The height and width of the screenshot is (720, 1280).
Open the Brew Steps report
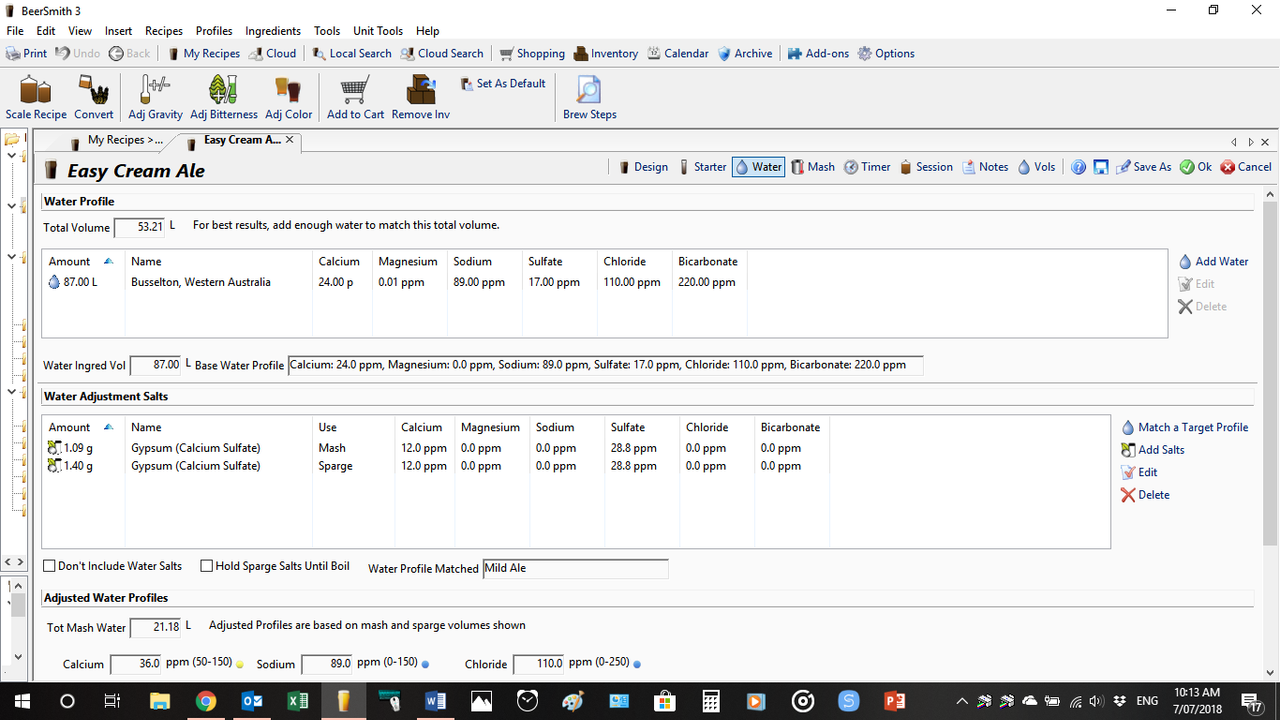(590, 98)
